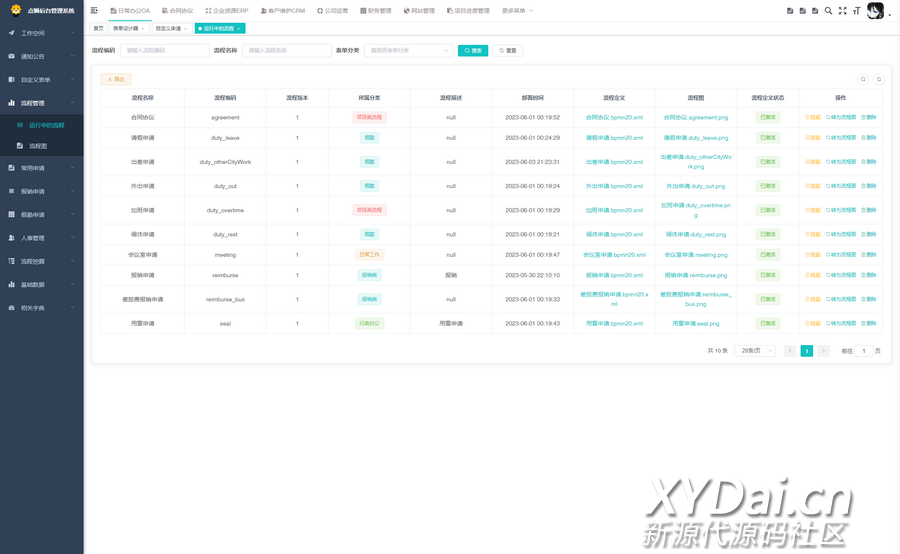
Task: Click the round search toggle icon above table
Action: click(x=863, y=79)
